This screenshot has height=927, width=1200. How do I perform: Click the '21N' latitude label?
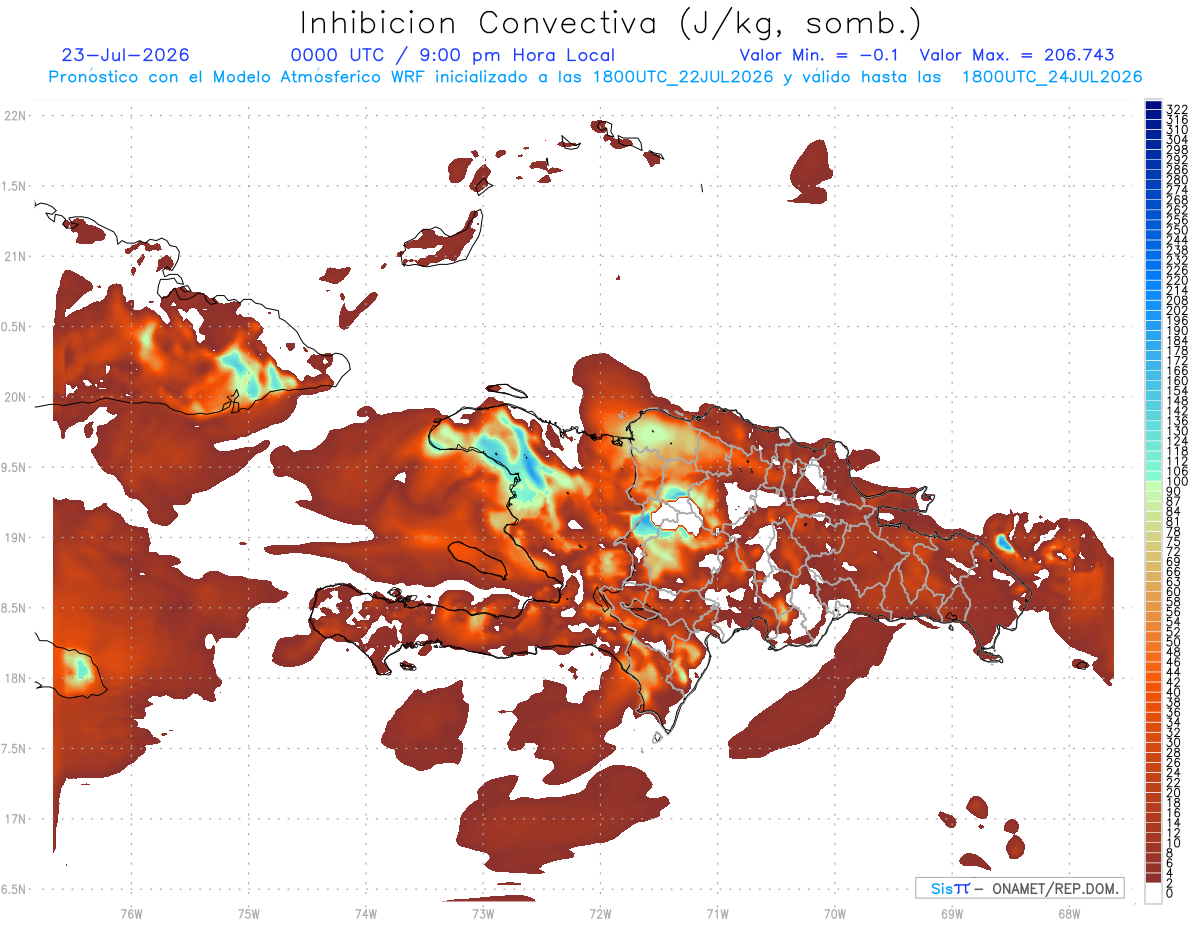point(15,256)
